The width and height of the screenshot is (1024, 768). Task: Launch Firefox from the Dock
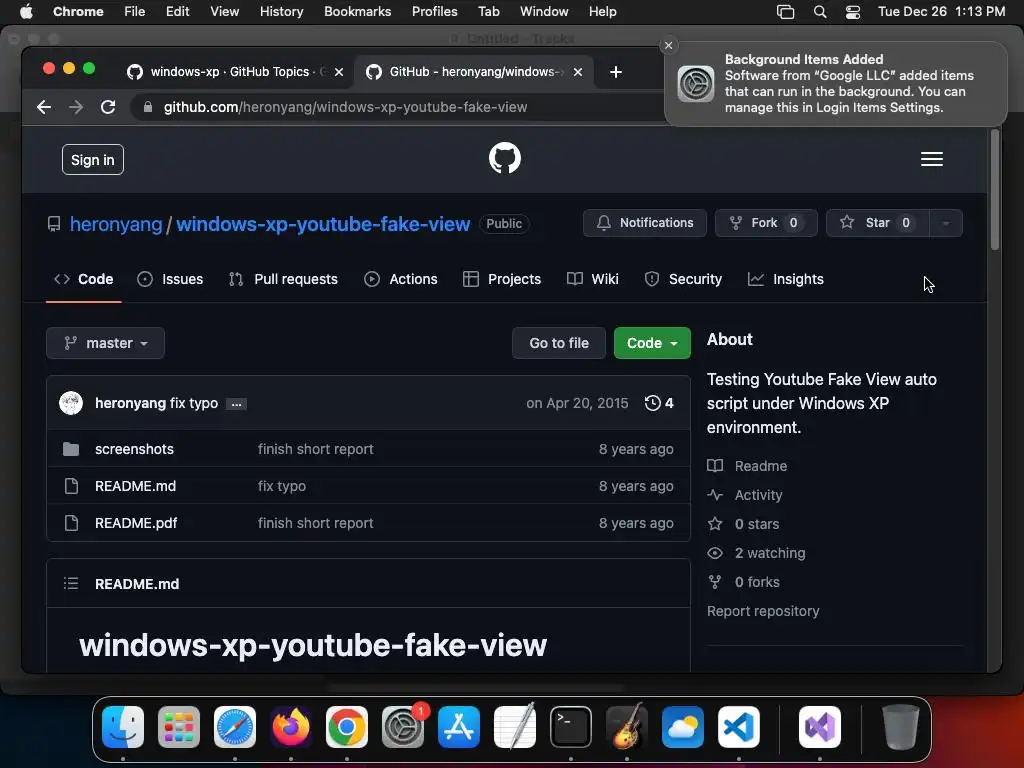pyautogui.click(x=291, y=727)
